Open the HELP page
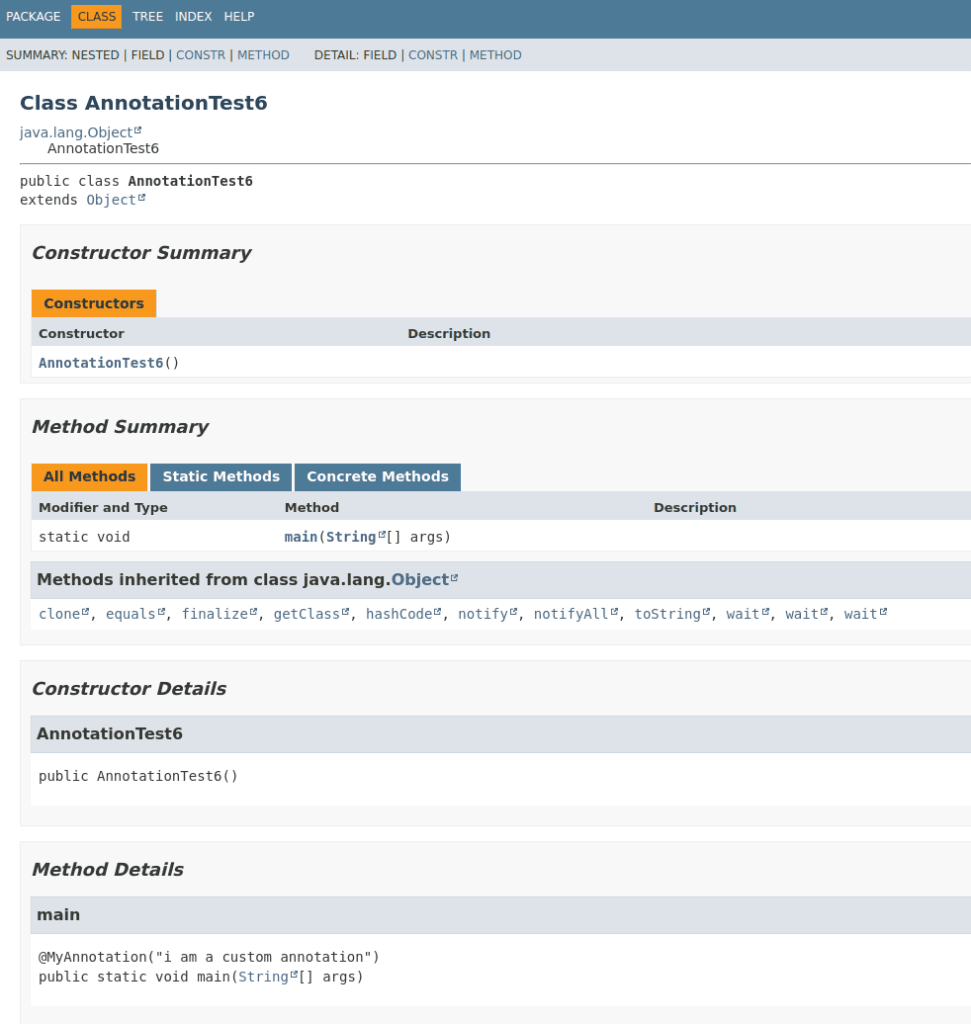Image resolution: width=971 pixels, height=1024 pixels. point(239,16)
